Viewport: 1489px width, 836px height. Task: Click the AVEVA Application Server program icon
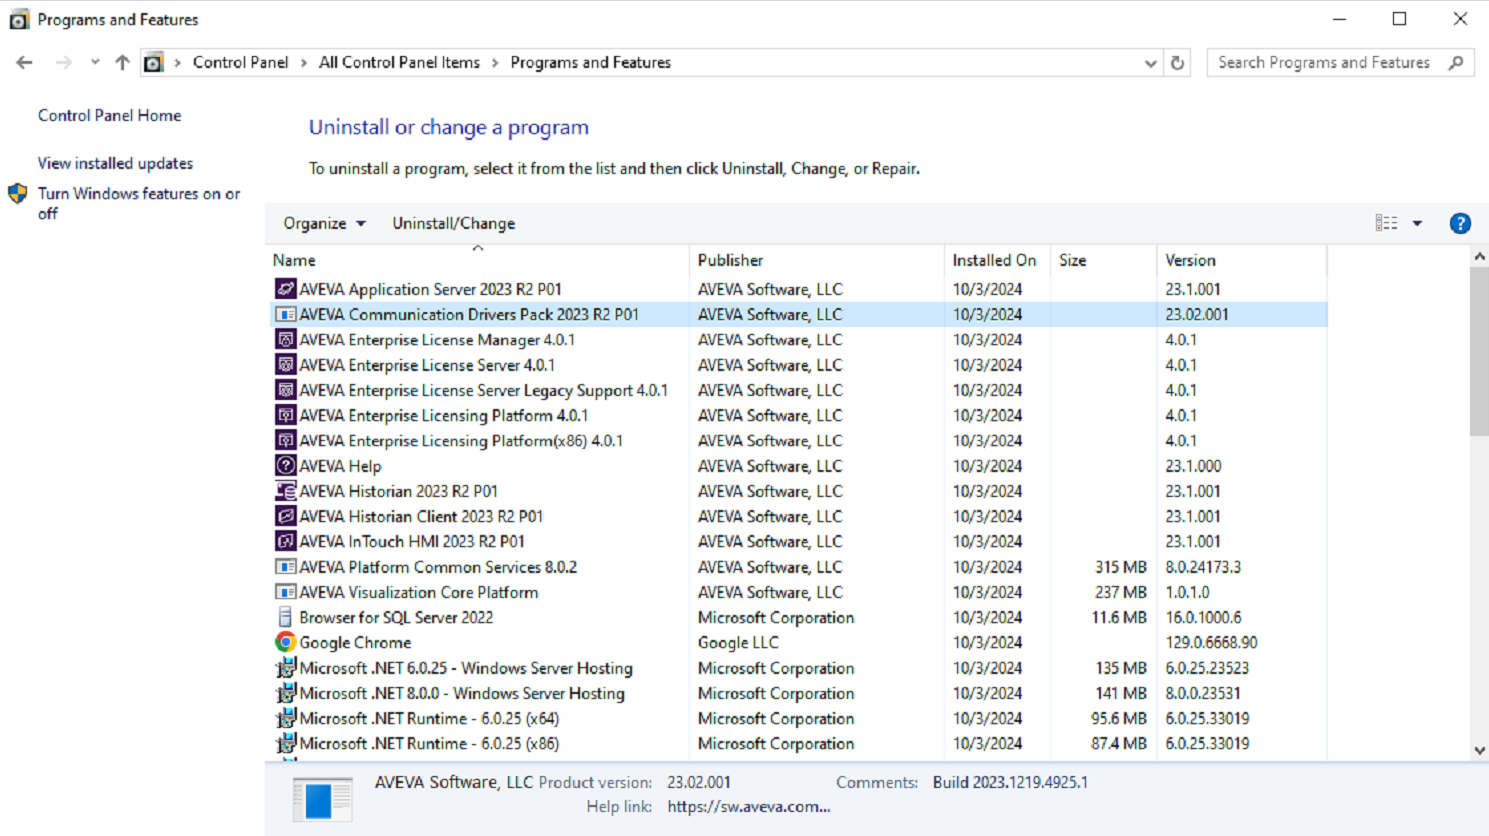(x=285, y=289)
